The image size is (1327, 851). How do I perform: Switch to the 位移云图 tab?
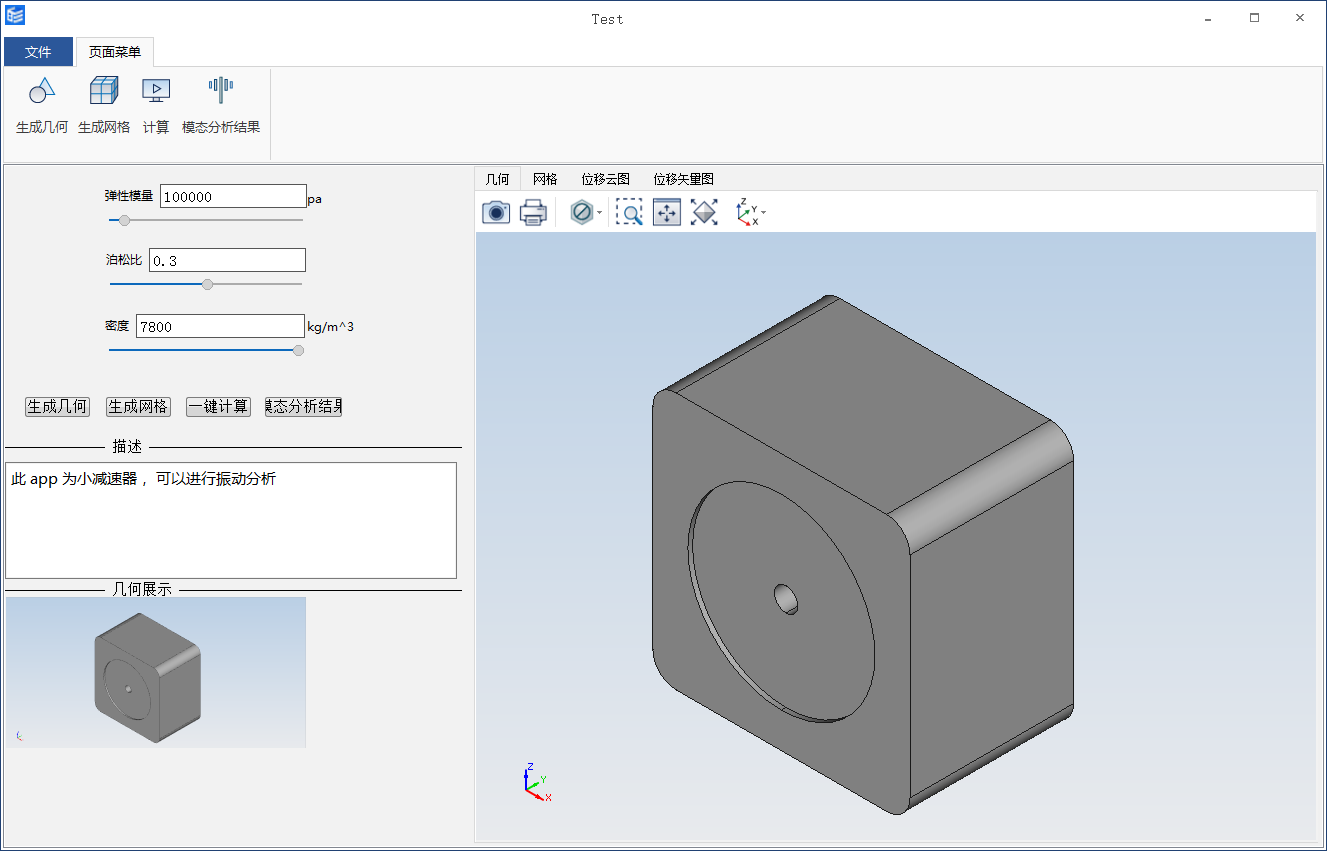pos(606,179)
